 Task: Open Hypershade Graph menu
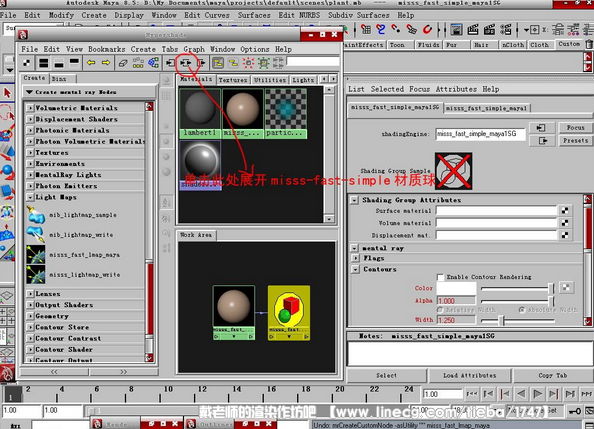(x=194, y=49)
